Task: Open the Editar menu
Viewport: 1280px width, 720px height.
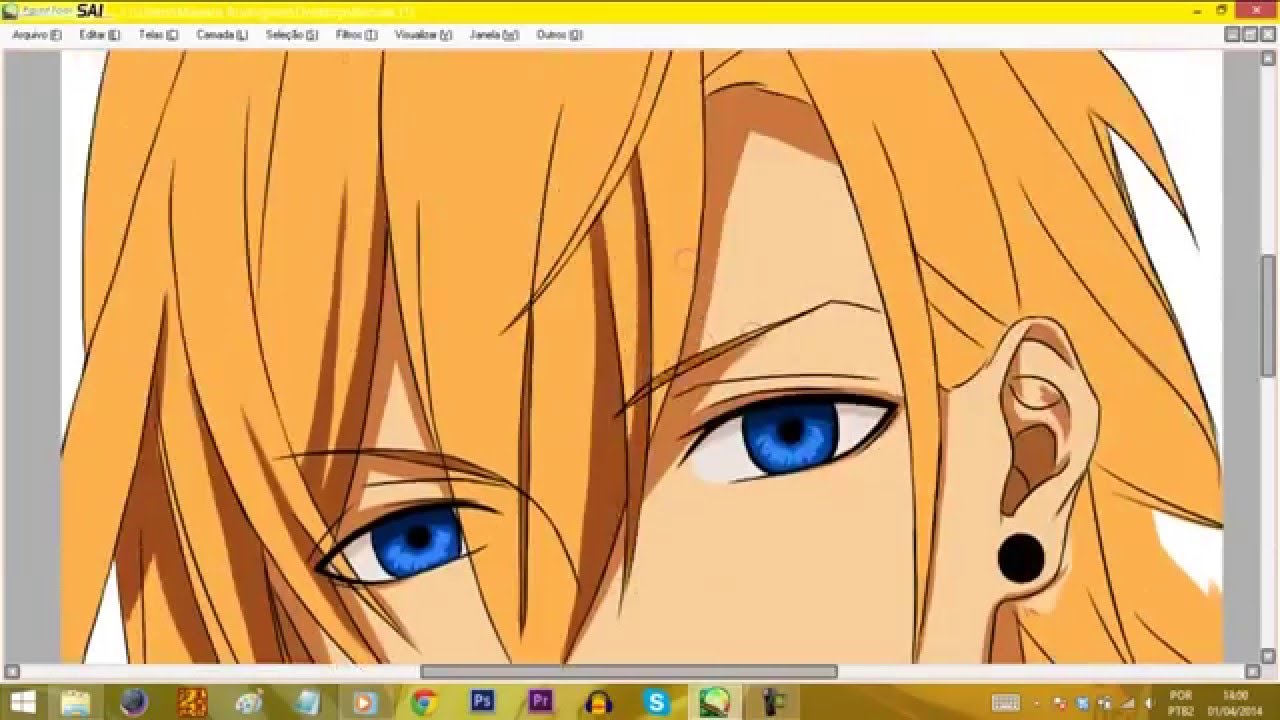Action: point(100,35)
